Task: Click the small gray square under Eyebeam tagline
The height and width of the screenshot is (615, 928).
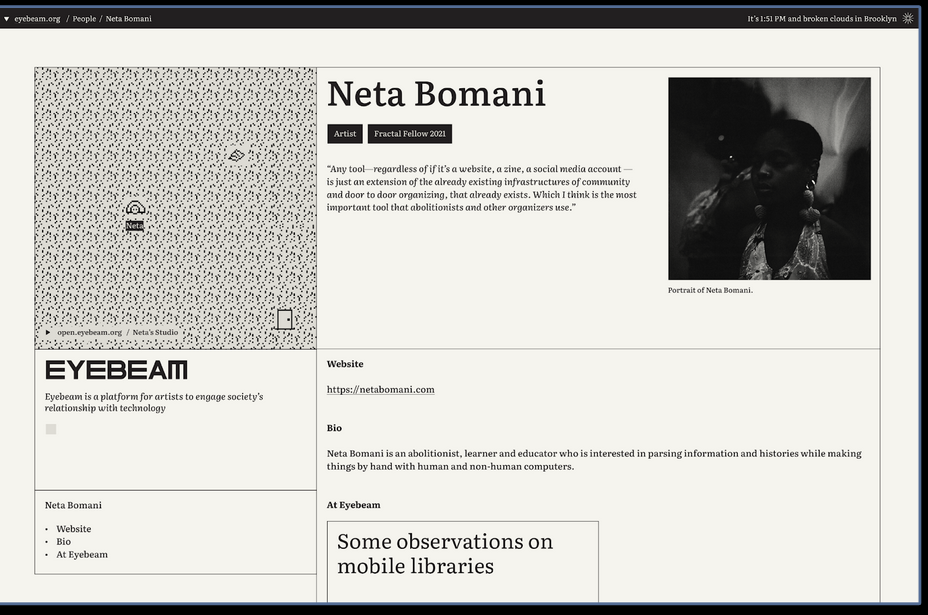Action: pyautogui.click(x=51, y=429)
